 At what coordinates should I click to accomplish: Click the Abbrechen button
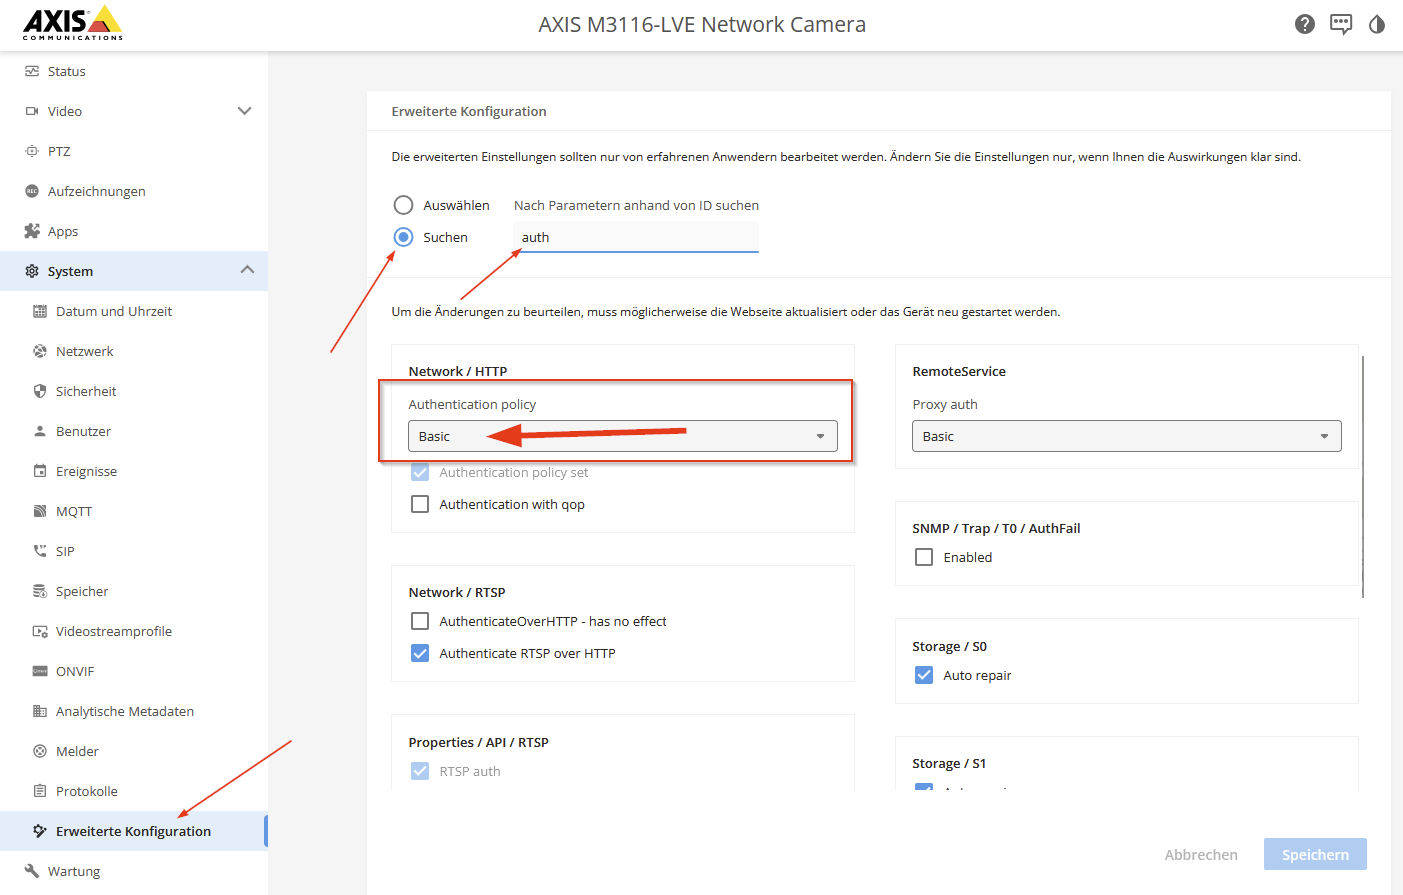pyautogui.click(x=1200, y=854)
